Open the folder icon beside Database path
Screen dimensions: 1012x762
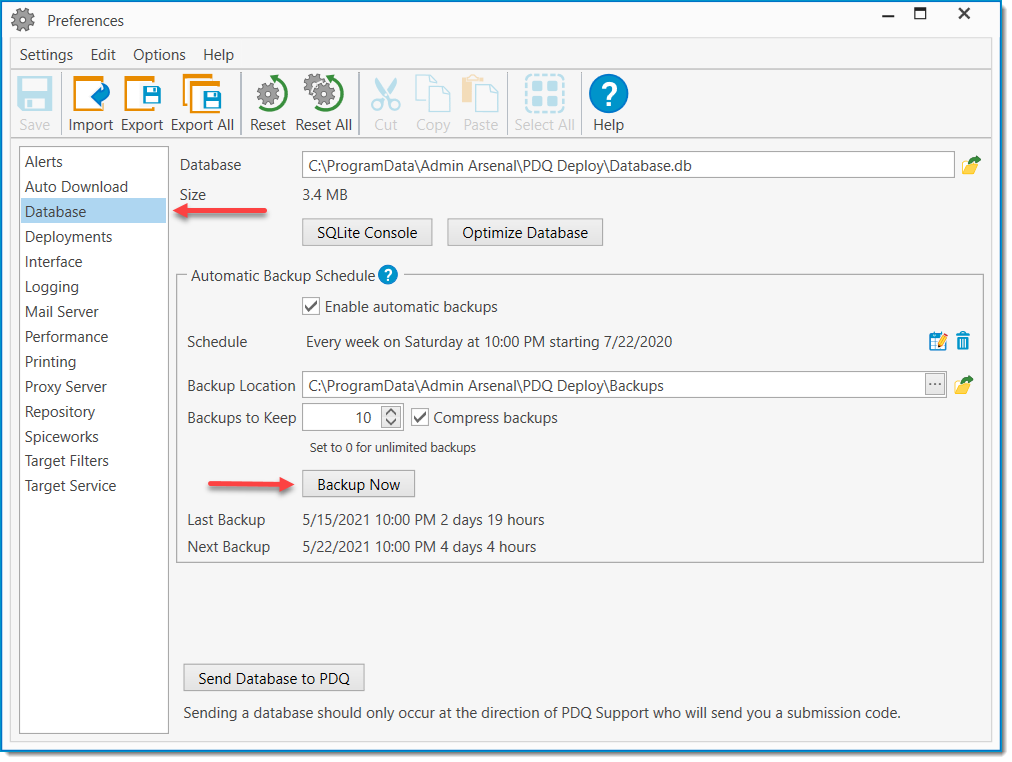point(971,165)
